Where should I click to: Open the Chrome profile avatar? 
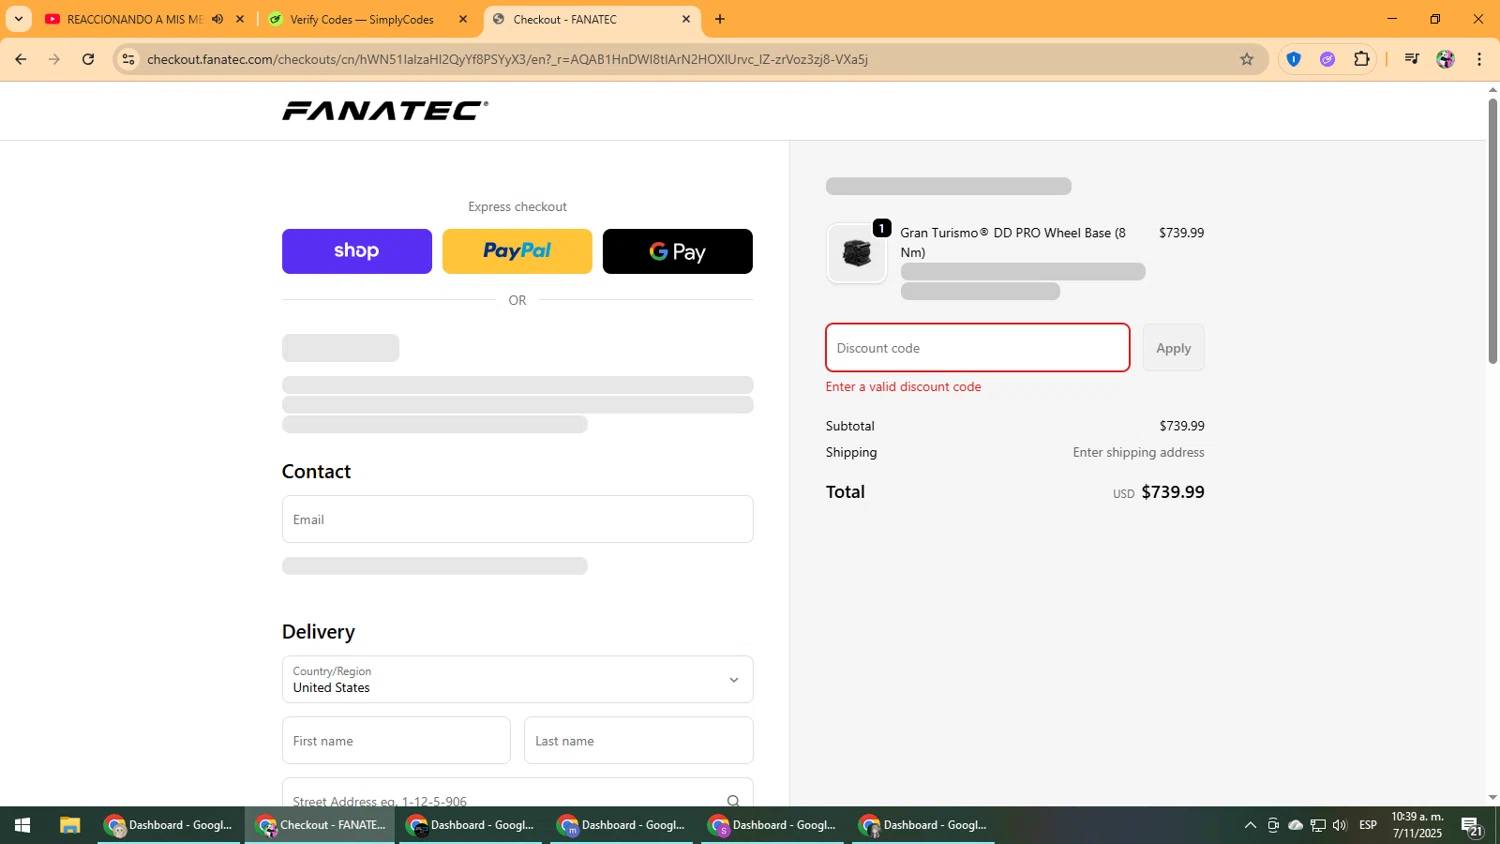click(x=1445, y=59)
